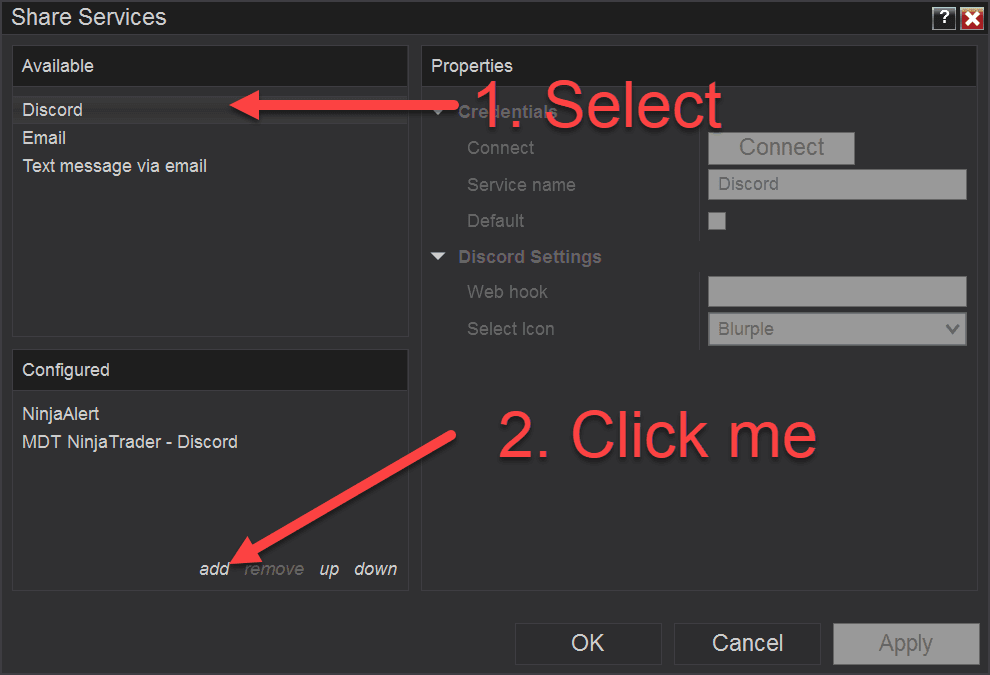Click the Web hook input field

837,292
